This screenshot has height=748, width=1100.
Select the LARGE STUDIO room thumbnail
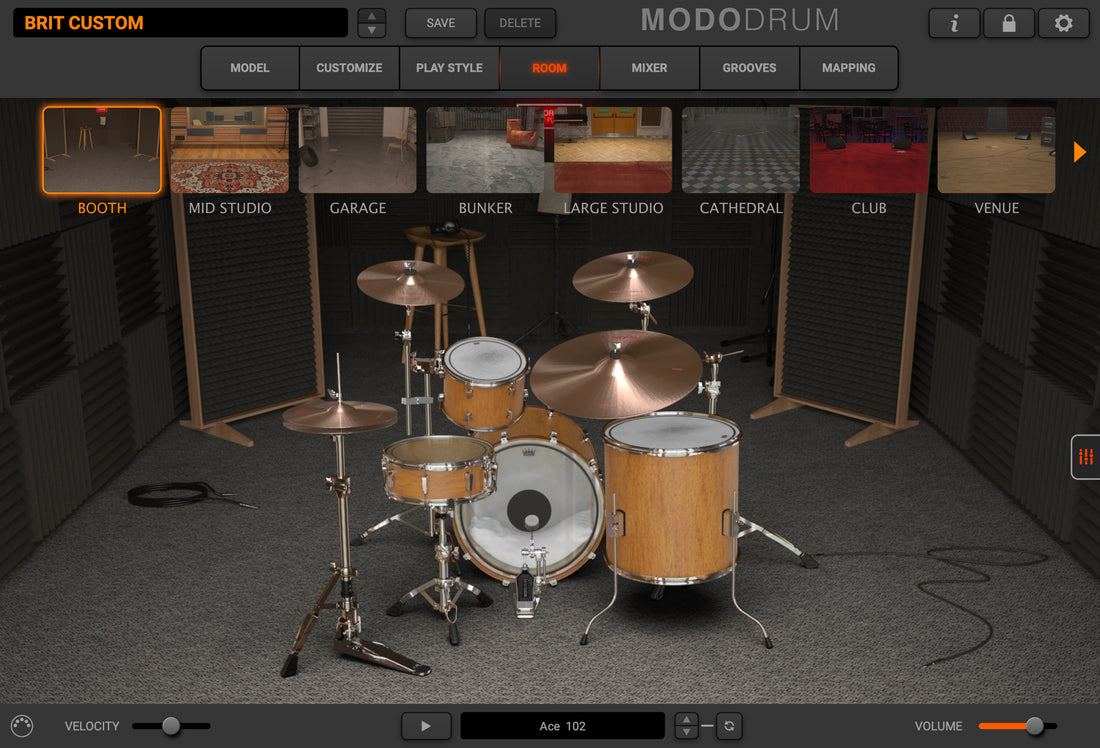click(613, 150)
